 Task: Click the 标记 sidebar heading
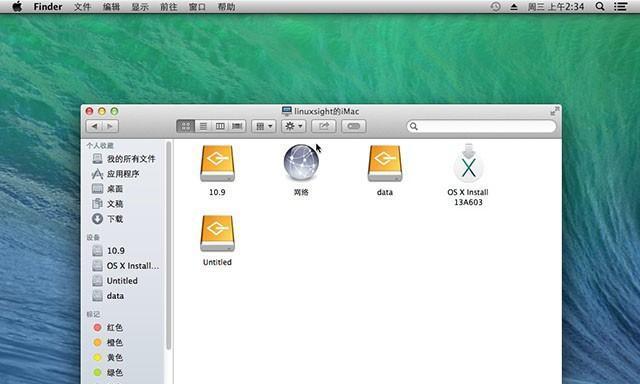(93, 314)
